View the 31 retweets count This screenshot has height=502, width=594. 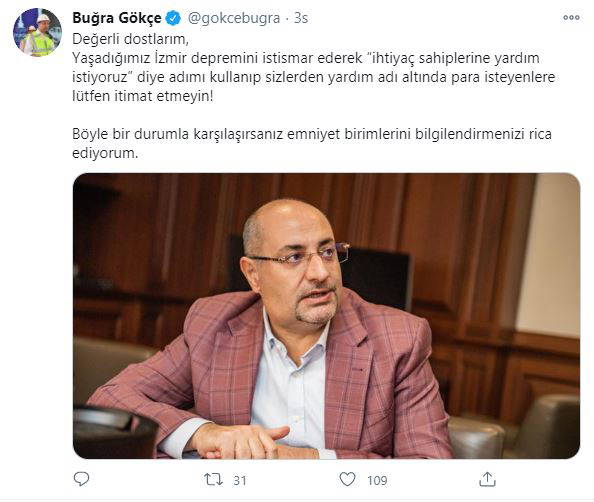click(x=240, y=480)
